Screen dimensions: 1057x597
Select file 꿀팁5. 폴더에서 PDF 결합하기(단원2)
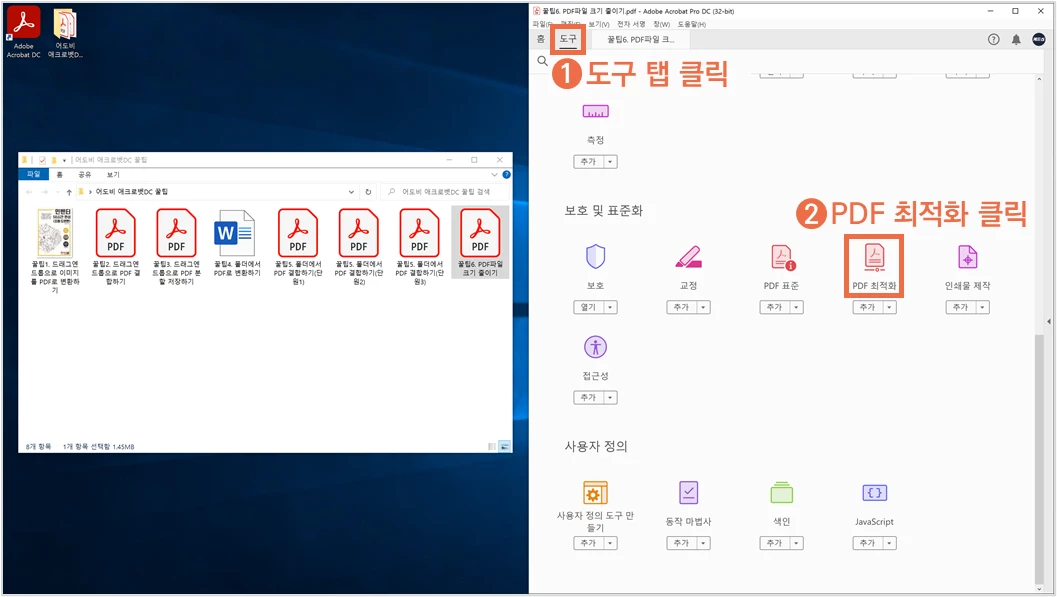[358, 247]
